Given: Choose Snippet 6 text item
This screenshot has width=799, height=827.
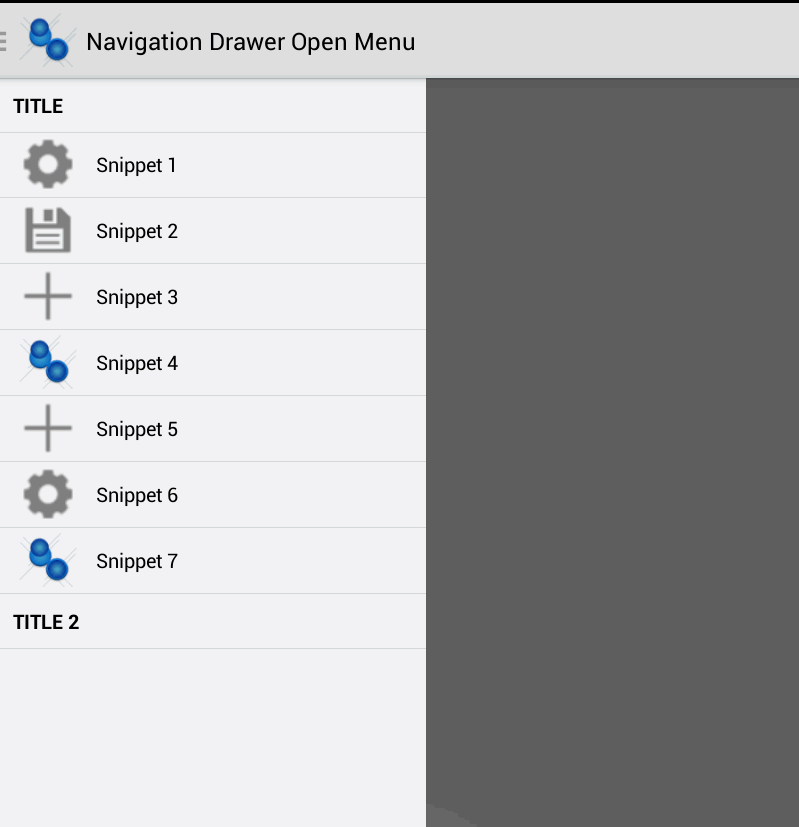Looking at the screenshot, I should (137, 495).
